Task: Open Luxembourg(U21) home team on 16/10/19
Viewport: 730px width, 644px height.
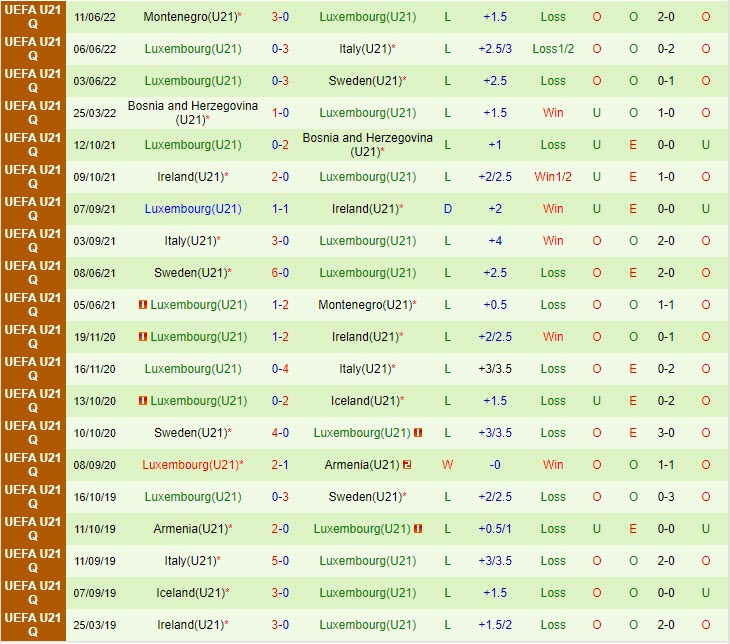Action: (x=193, y=497)
